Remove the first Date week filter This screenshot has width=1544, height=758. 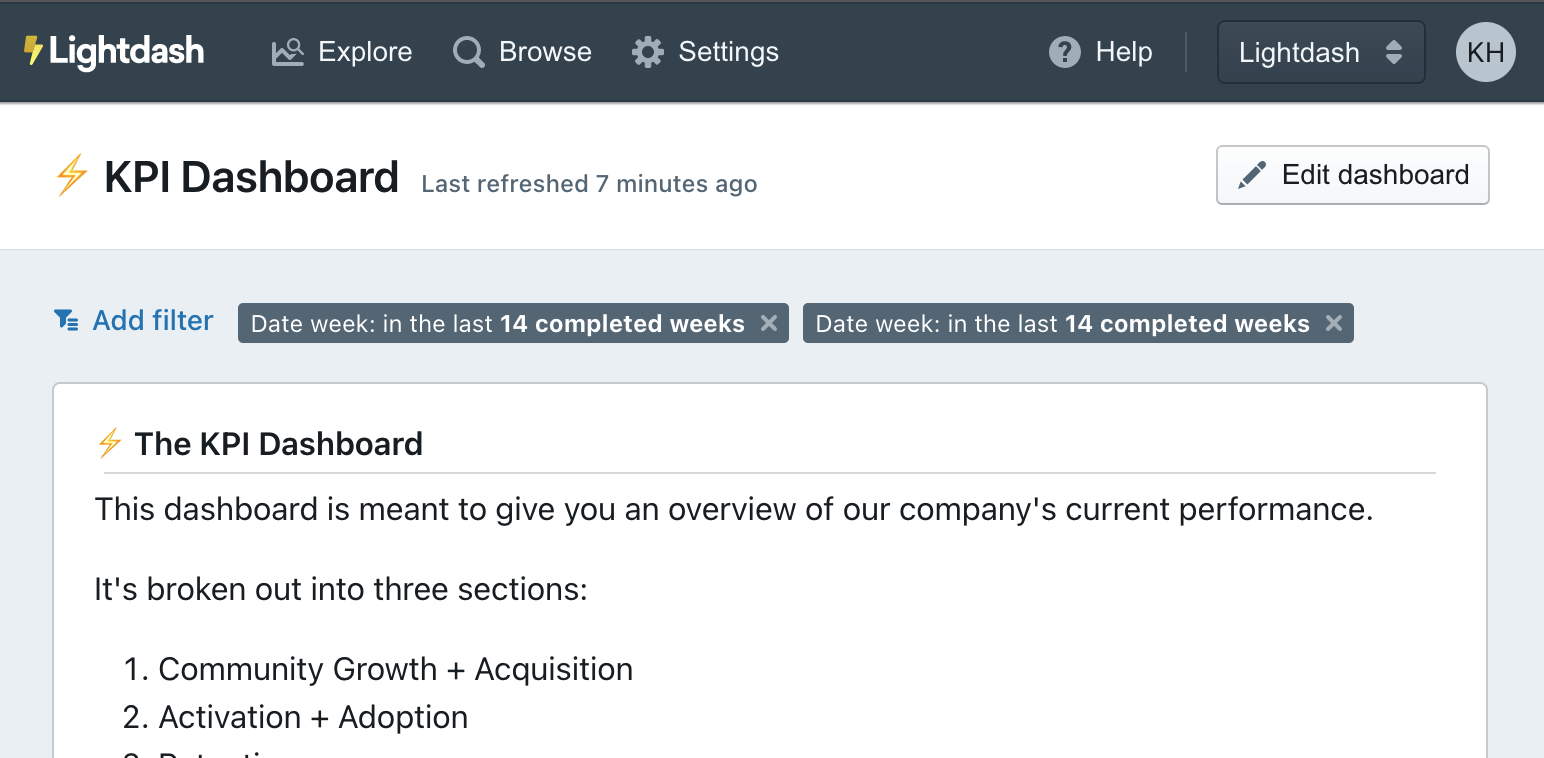[x=769, y=323]
